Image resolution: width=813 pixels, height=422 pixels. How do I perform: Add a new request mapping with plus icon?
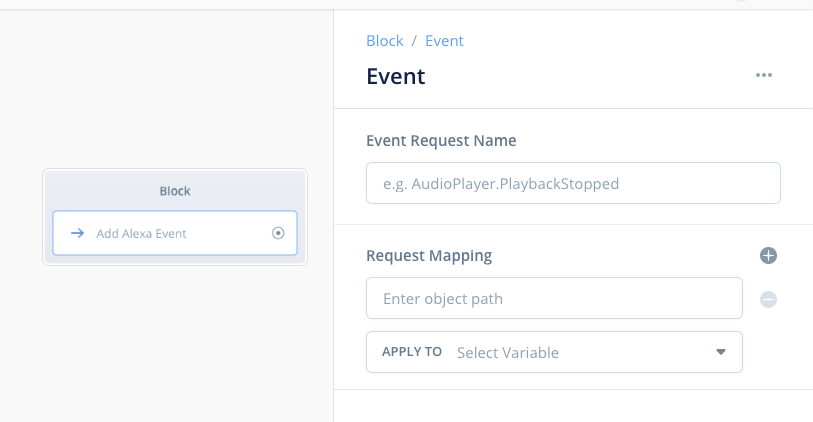(768, 256)
